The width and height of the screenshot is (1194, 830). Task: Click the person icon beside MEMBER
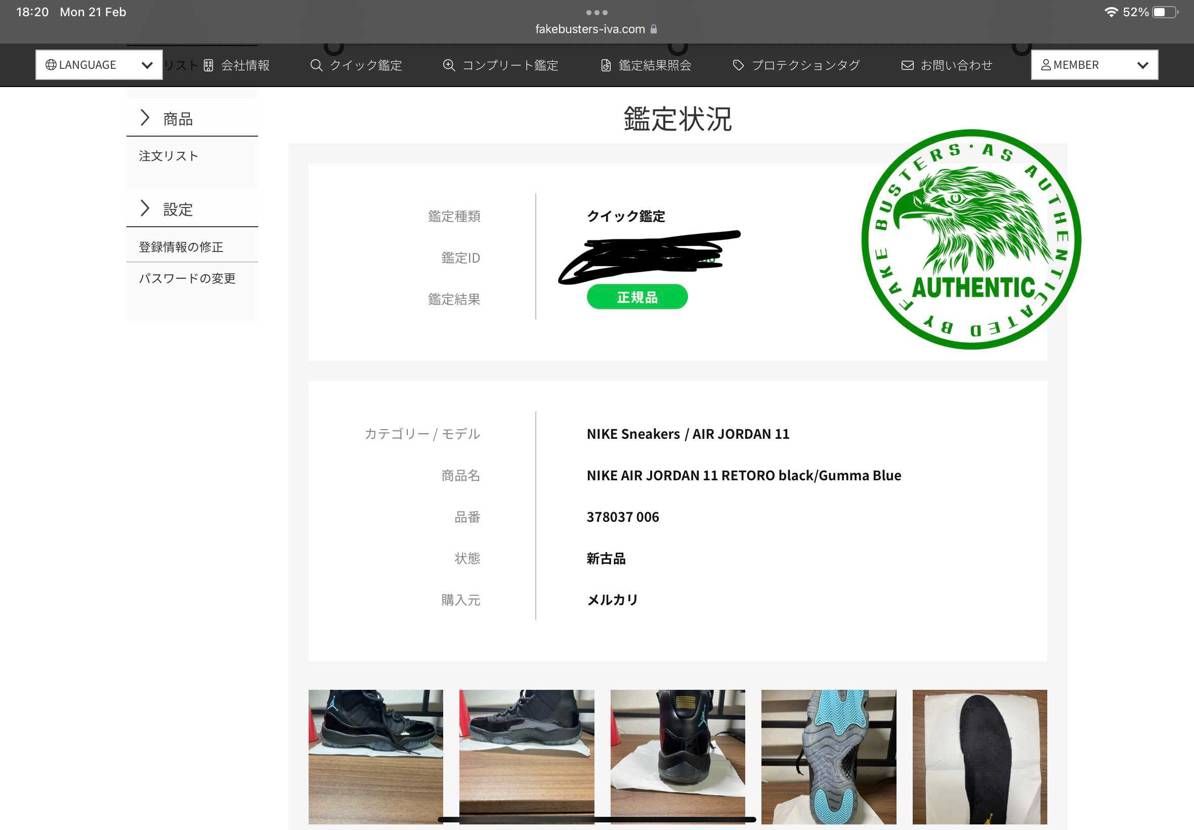pos(1046,65)
